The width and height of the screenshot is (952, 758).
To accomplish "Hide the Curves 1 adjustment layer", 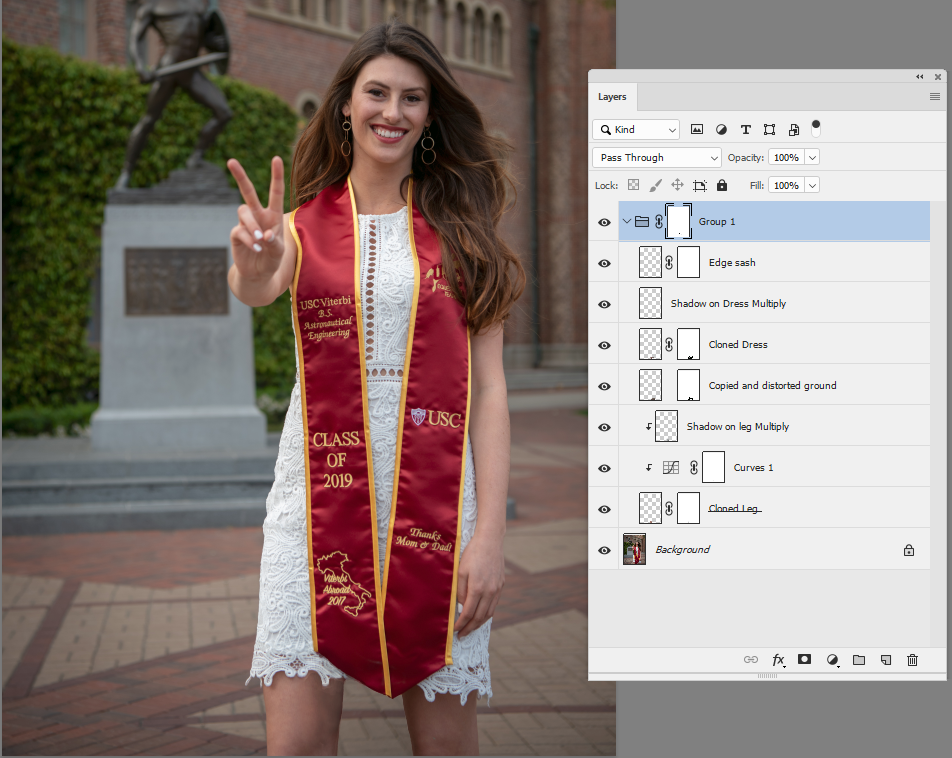I will [x=604, y=468].
